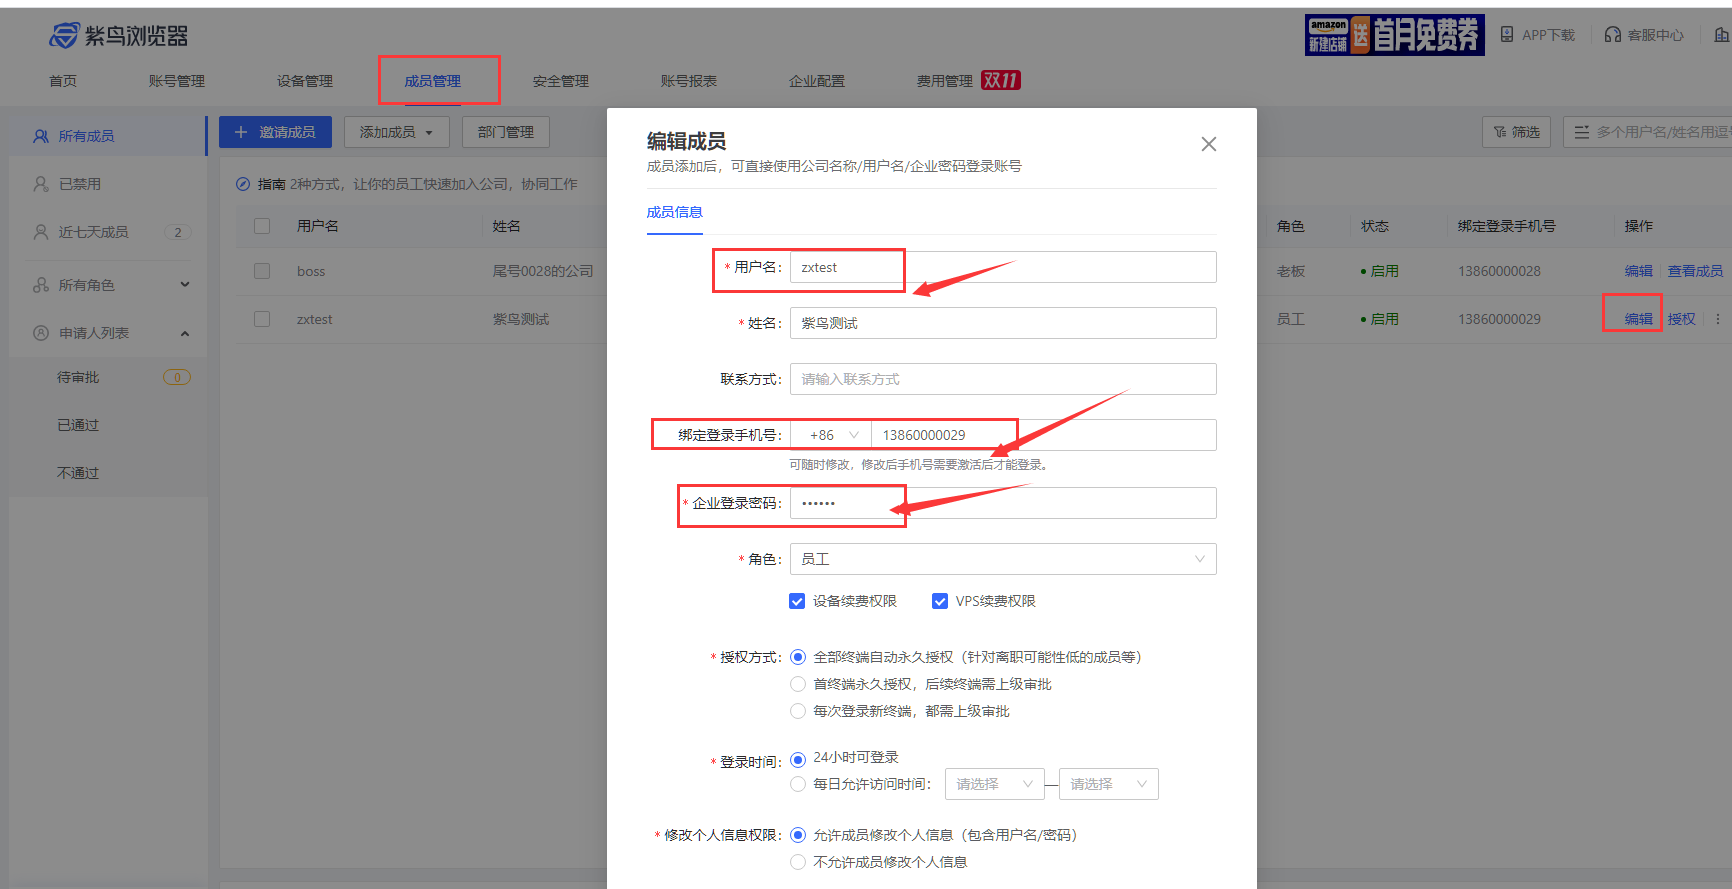Close the 编辑成员 dialog with X
Image resolution: width=1732 pixels, height=889 pixels.
coord(1208,144)
